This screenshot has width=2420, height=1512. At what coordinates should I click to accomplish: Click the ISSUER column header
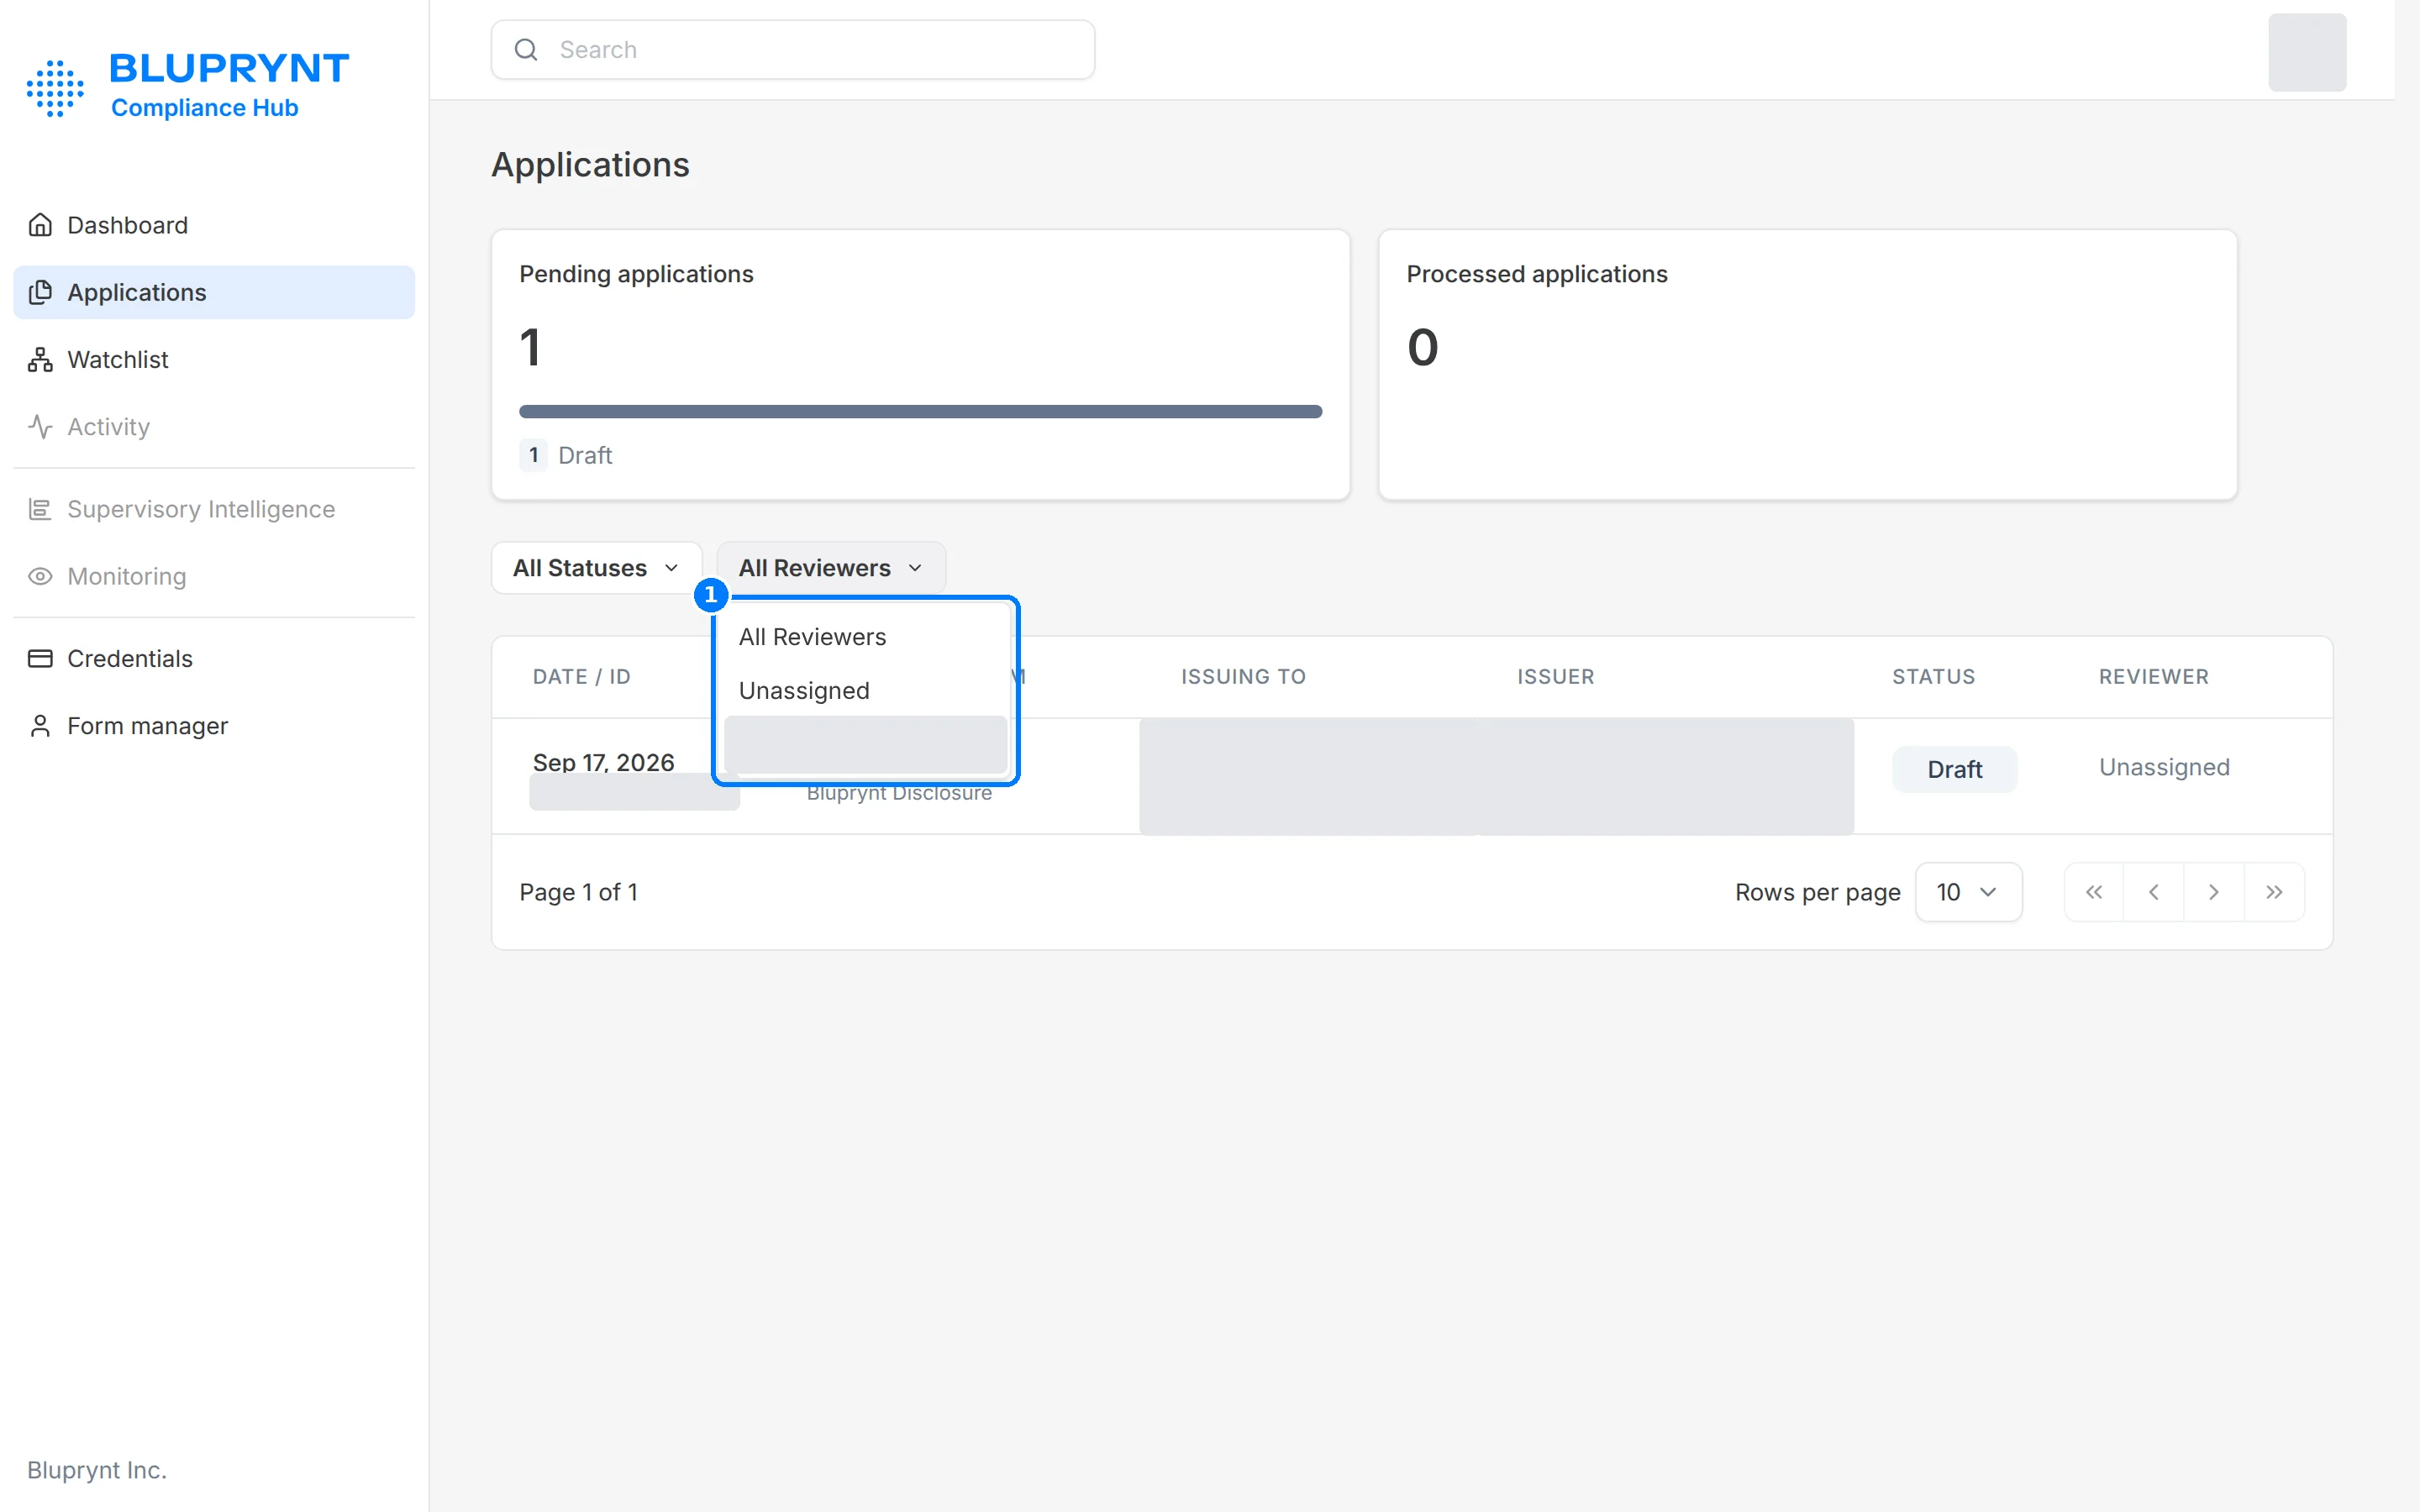click(1555, 677)
